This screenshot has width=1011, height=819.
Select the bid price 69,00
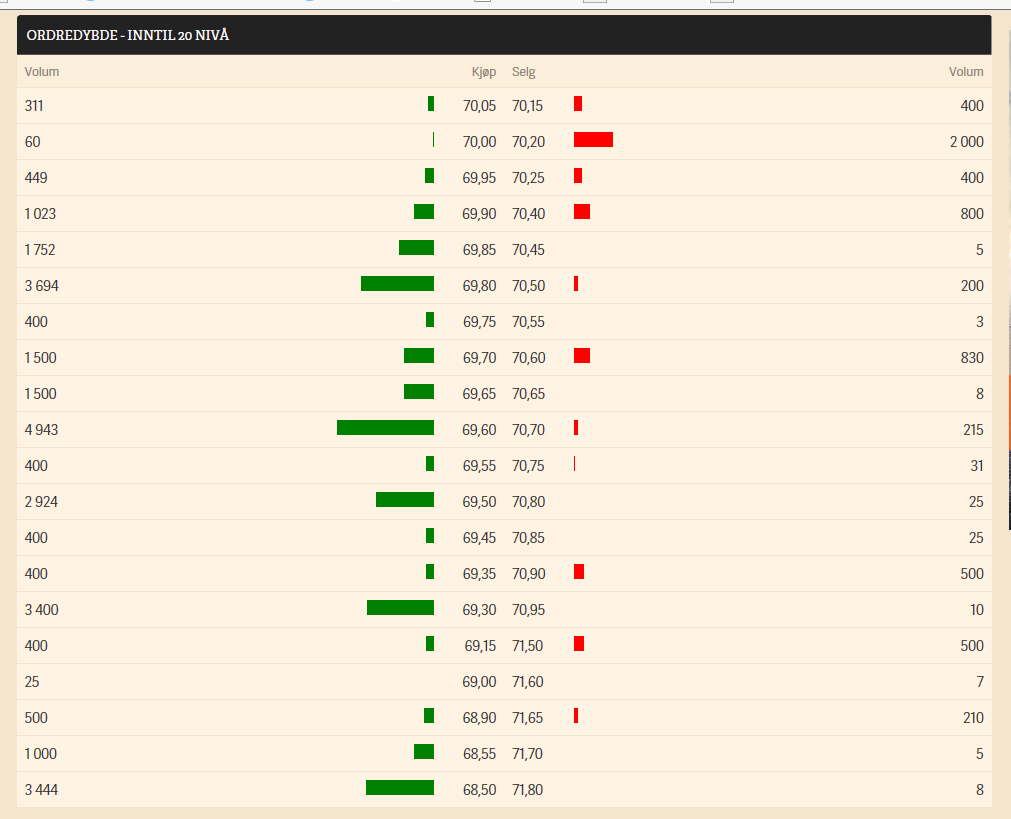[479, 682]
